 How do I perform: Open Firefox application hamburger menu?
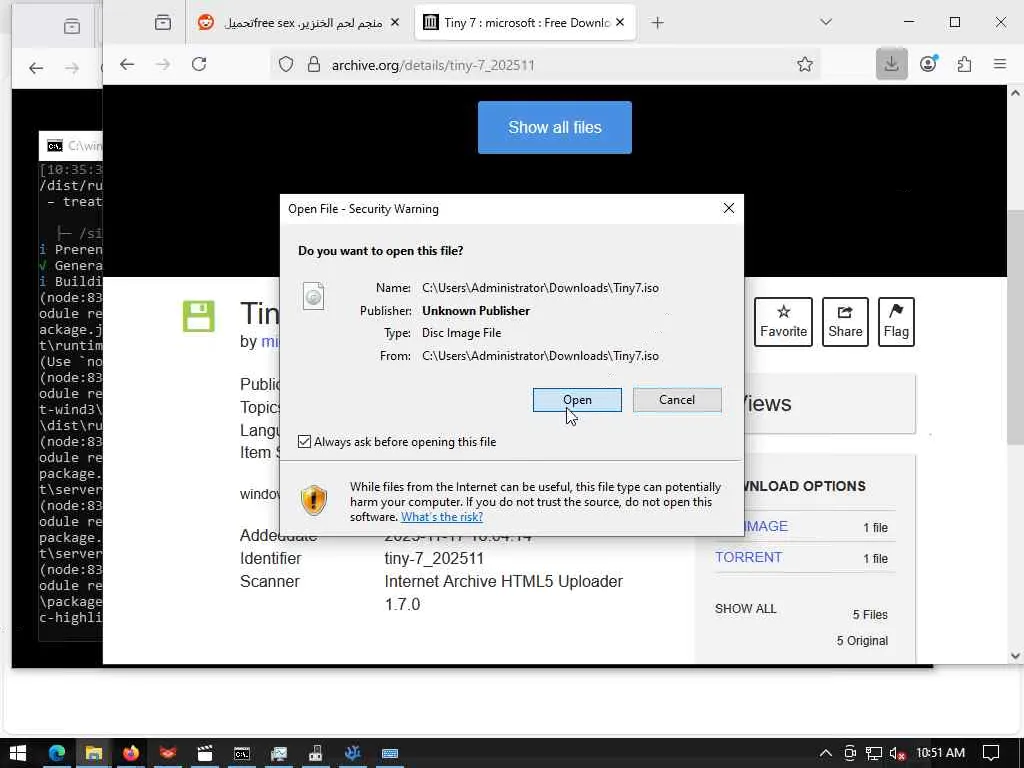(x=1000, y=64)
